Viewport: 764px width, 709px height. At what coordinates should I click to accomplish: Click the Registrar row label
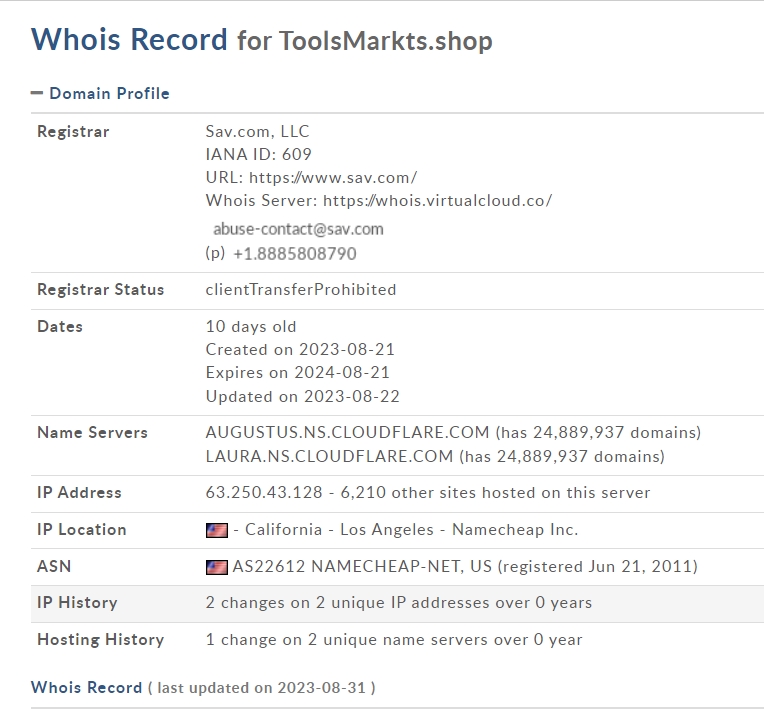(x=73, y=132)
